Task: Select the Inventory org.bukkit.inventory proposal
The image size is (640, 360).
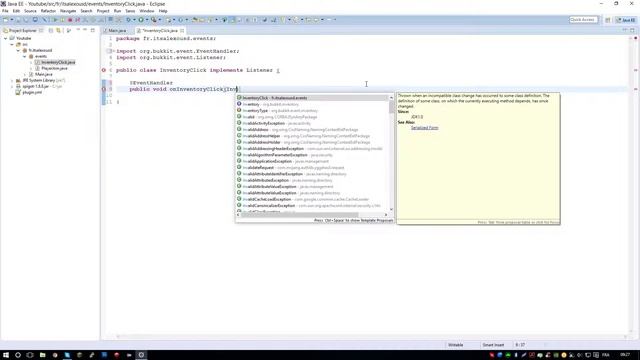Action: coord(312,104)
